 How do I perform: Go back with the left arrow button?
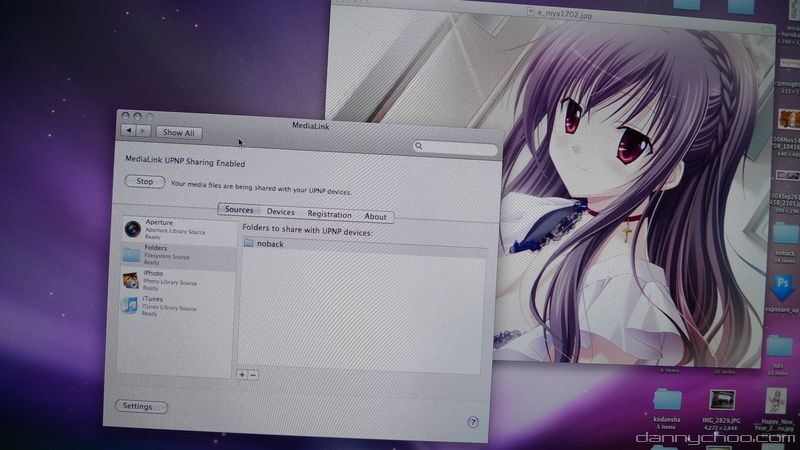(x=129, y=131)
